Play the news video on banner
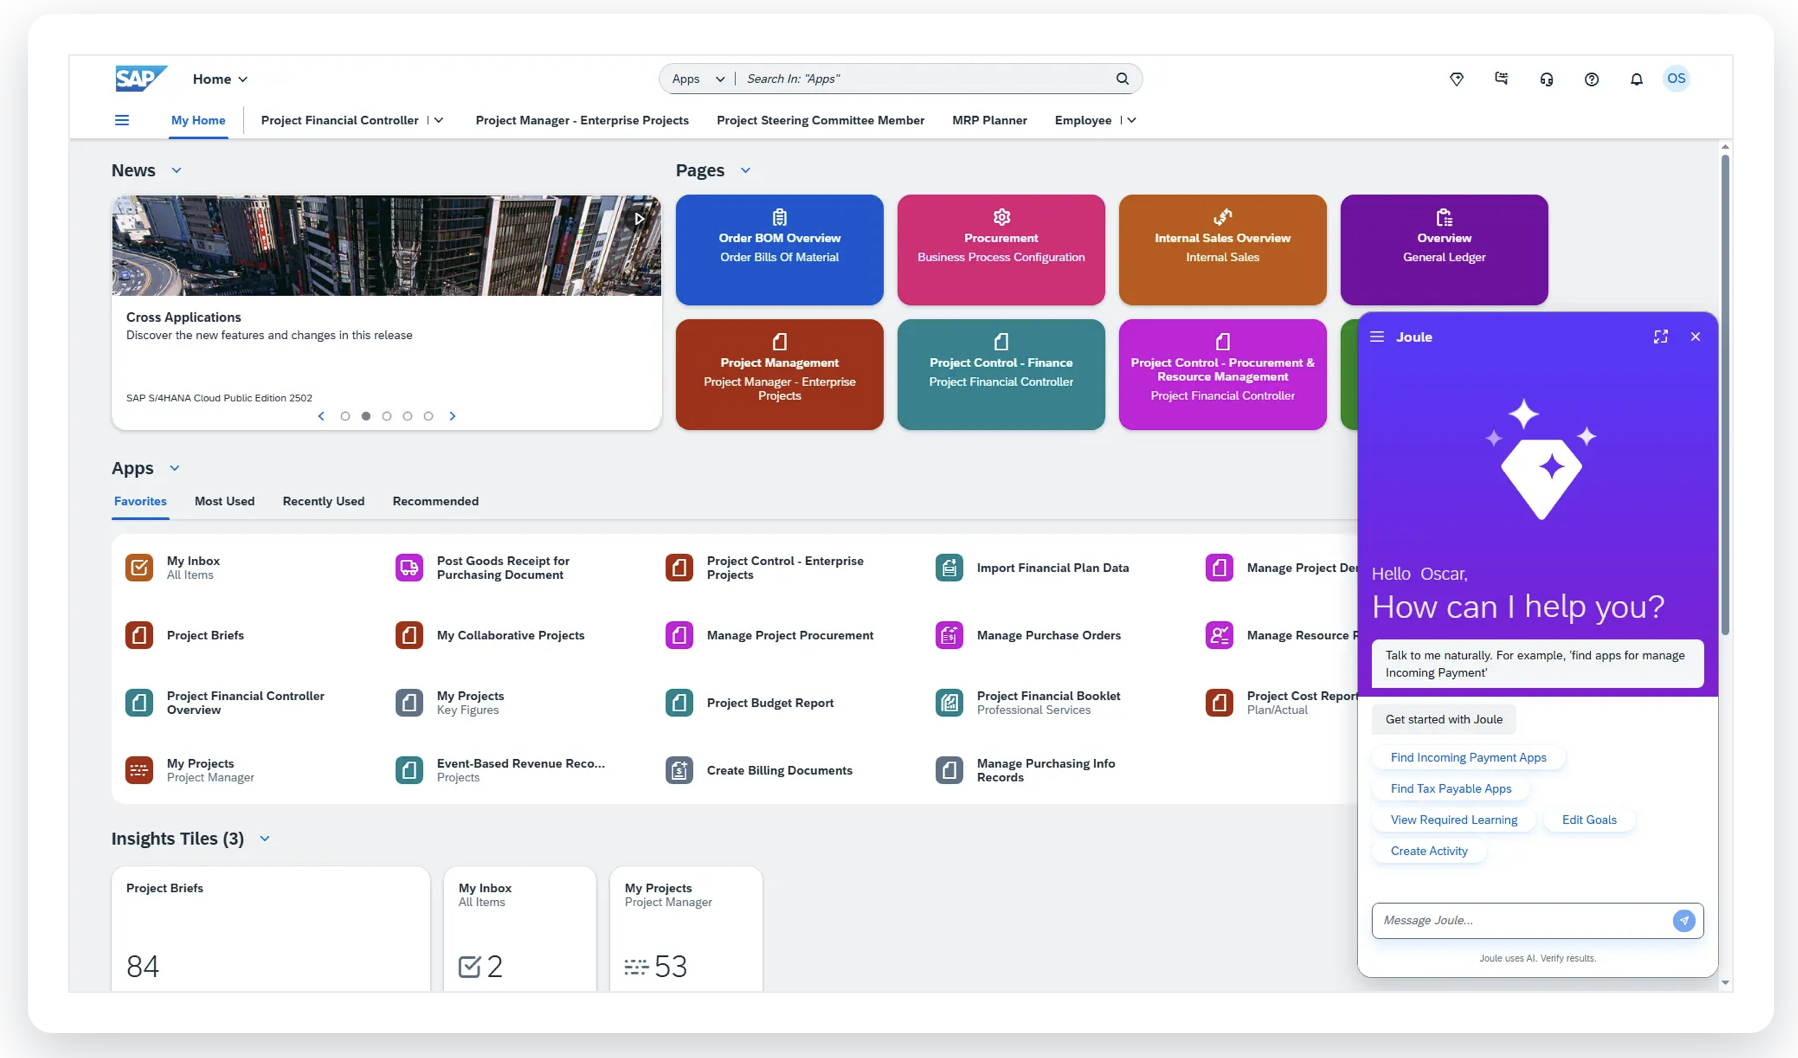1798x1058 pixels. pyautogui.click(x=639, y=218)
